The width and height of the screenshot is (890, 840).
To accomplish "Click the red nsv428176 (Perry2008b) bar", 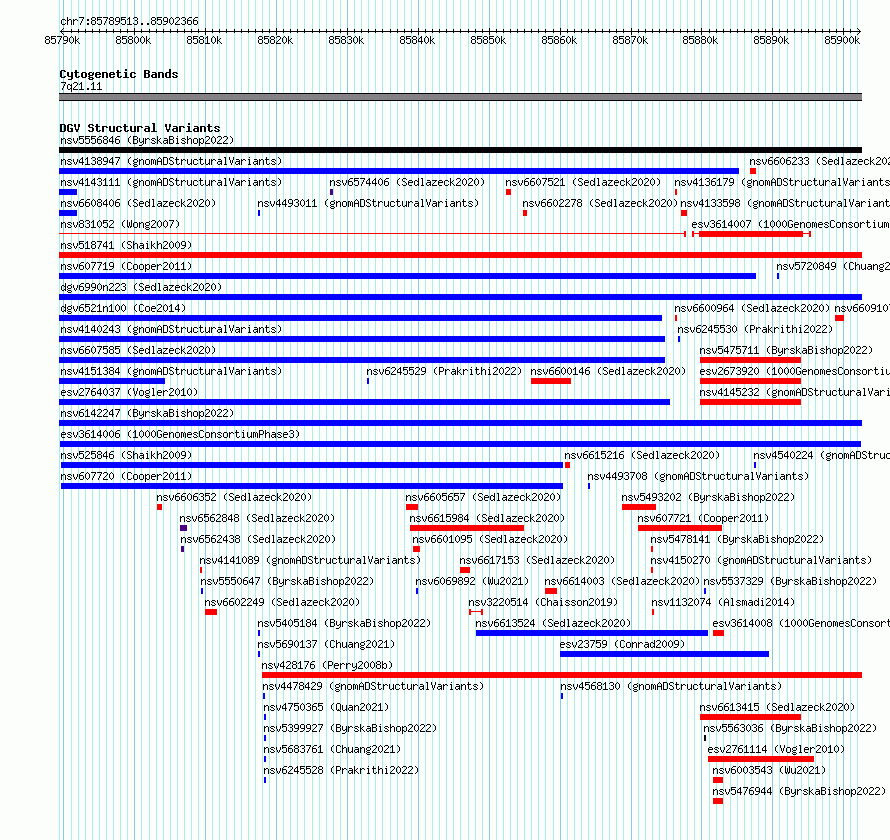I will (562, 675).
